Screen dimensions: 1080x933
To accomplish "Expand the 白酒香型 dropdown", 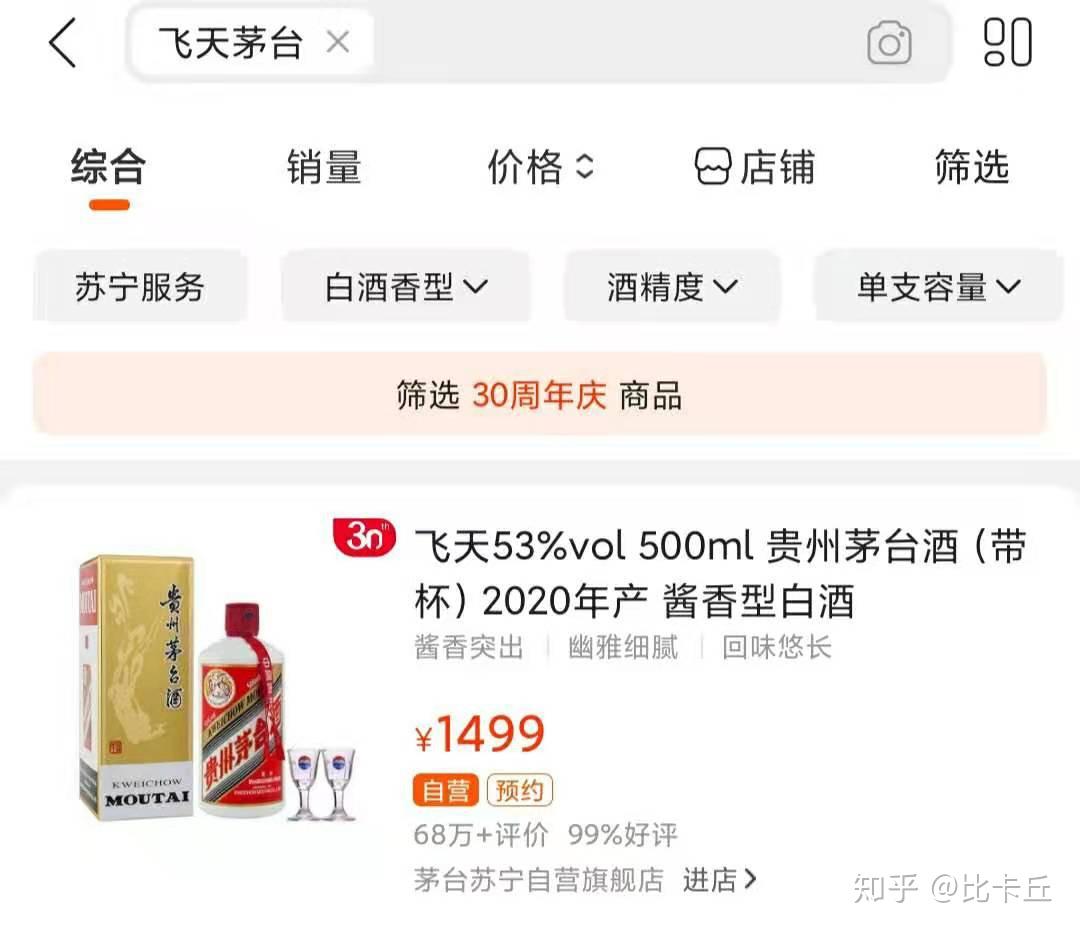I will pos(406,287).
